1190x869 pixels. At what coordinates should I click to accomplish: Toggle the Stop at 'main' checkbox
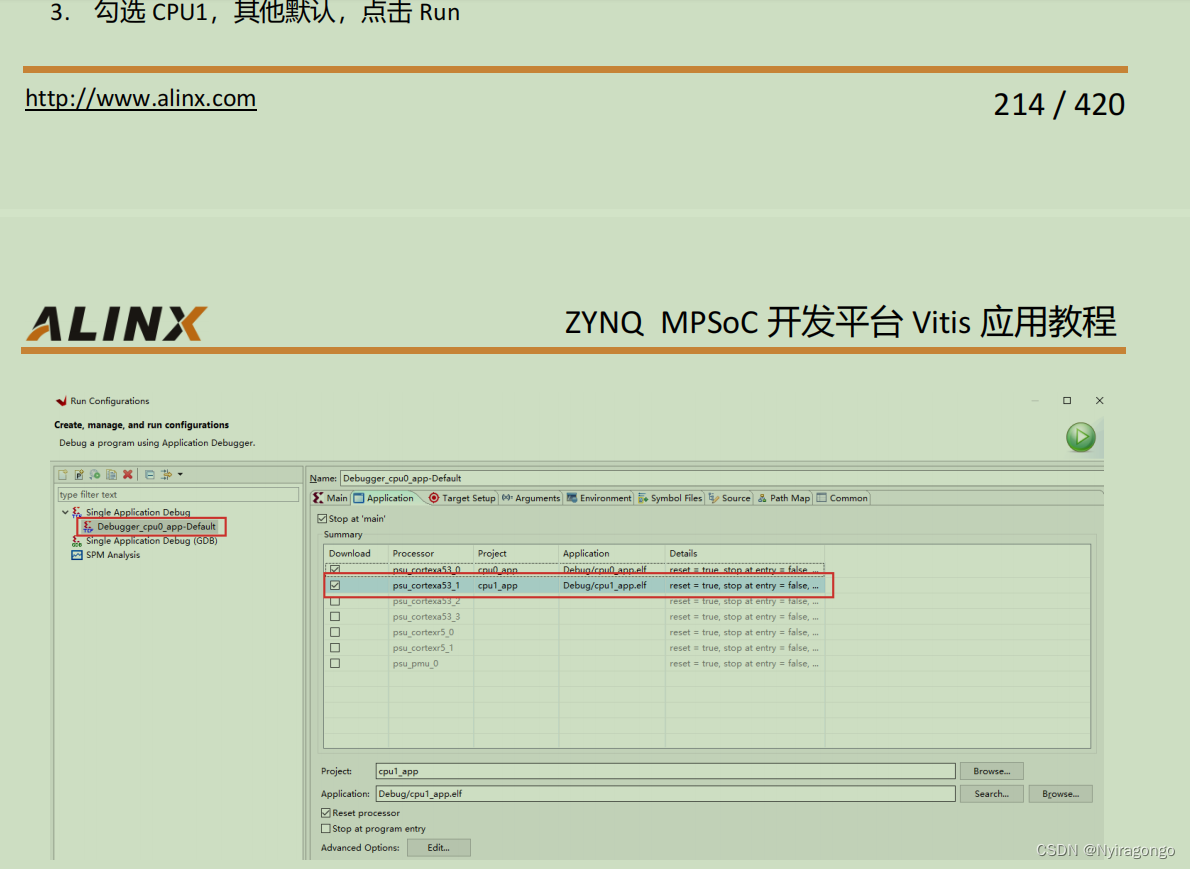coord(323,518)
